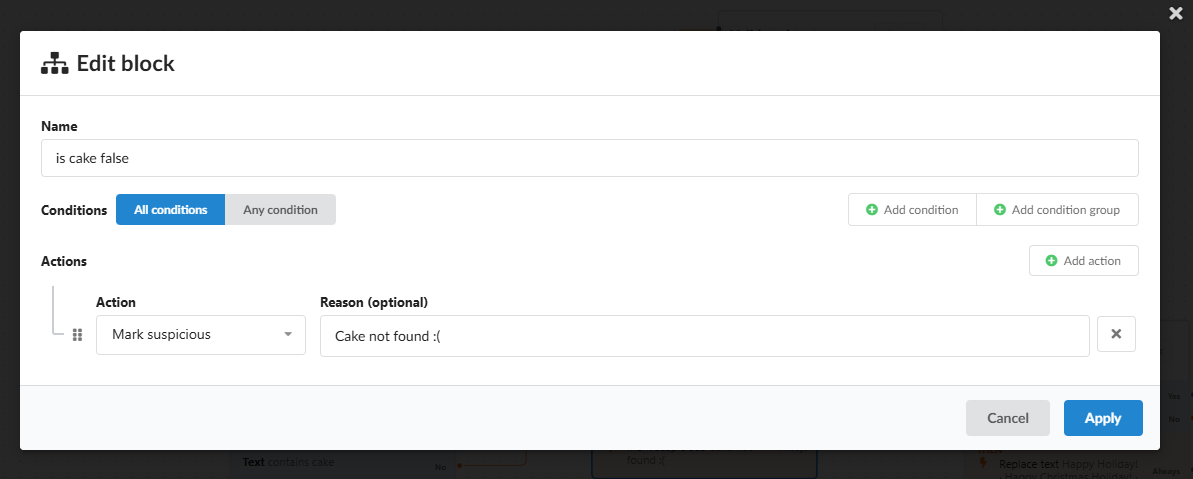Close the Edit block dialog with the X

coord(1176,13)
